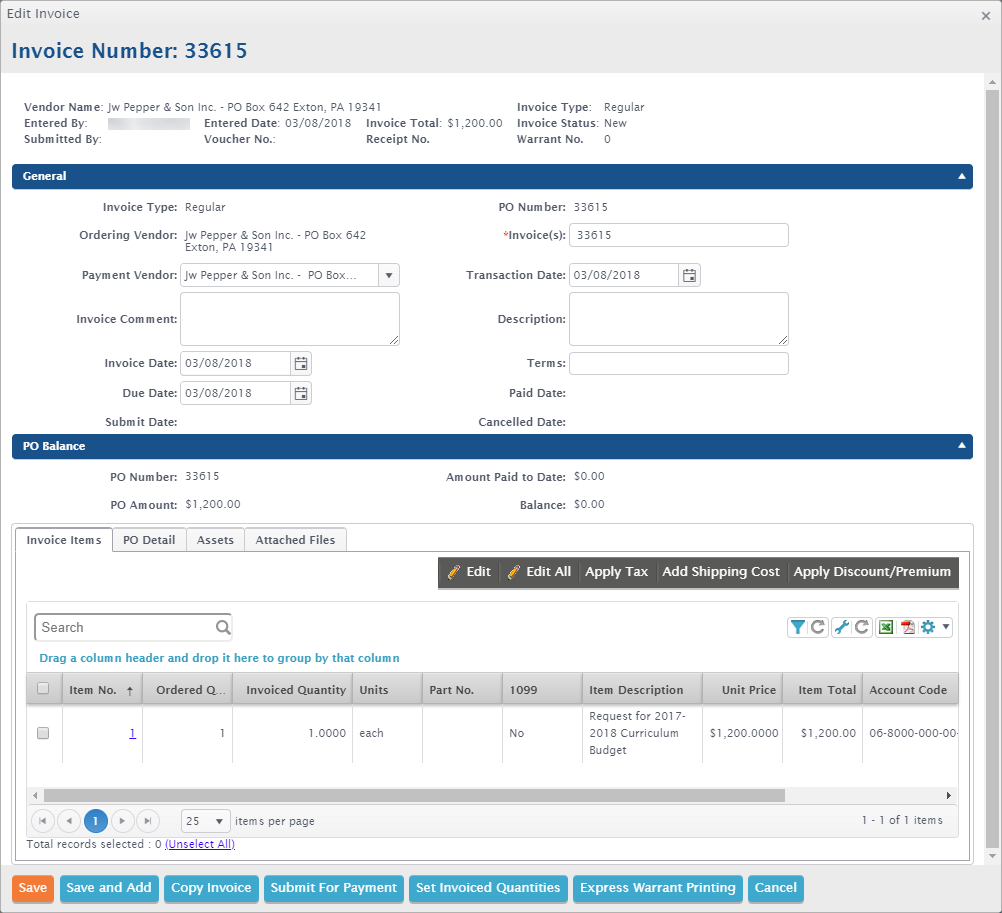Click Save and Add
This screenshot has width=1002, height=913.
point(109,888)
